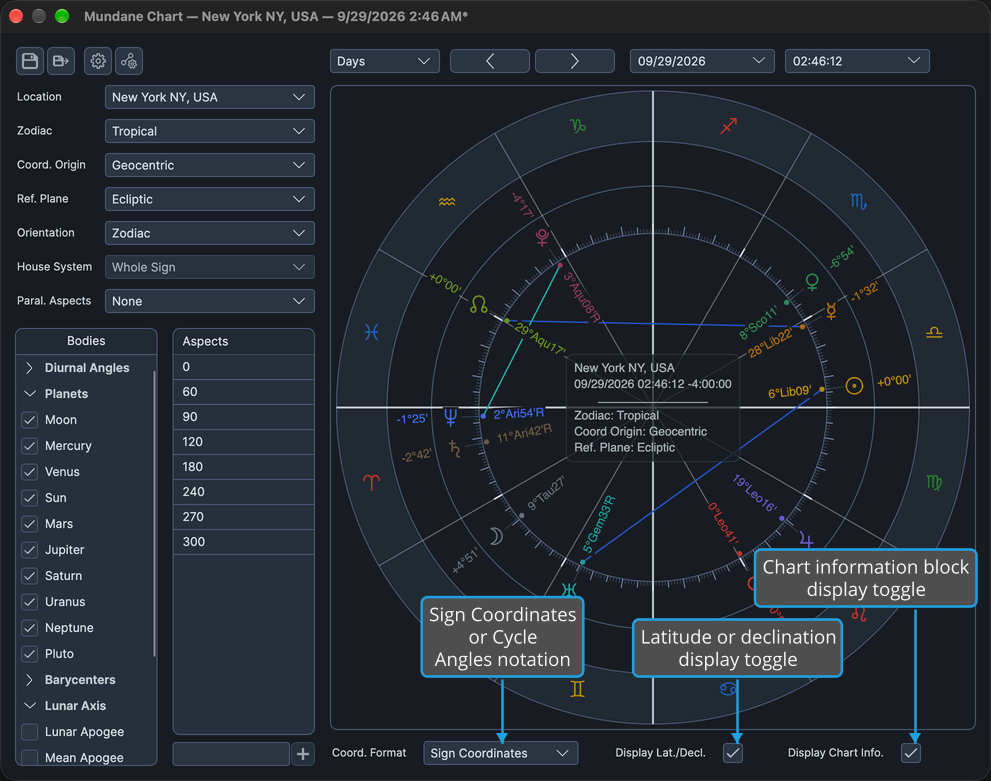Click the Aries symbol on the wheel

tap(372, 483)
